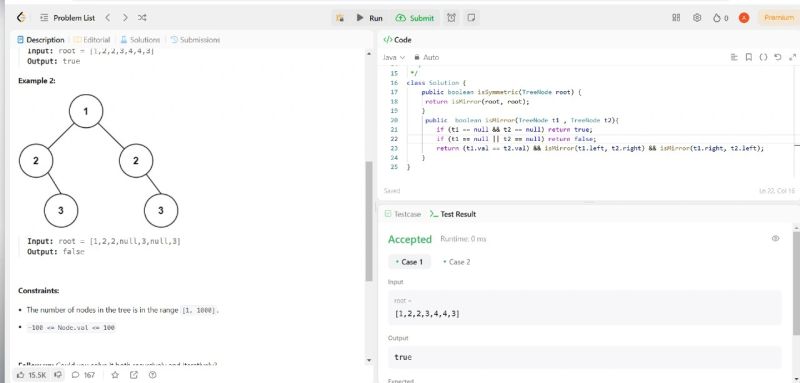The width and height of the screenshot is (800, 383).
Task: Click the streak flame counter
Action: pyautogui.click(x=720, y=18)
